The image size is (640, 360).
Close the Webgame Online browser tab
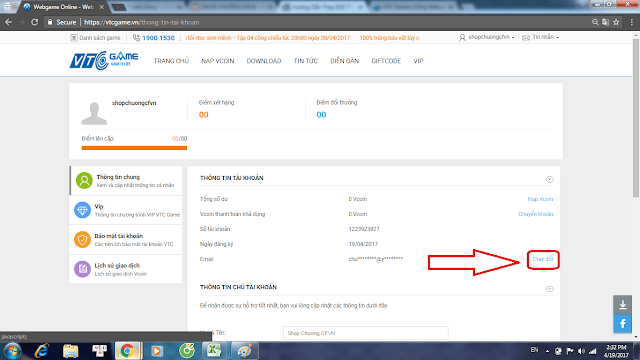102,7
